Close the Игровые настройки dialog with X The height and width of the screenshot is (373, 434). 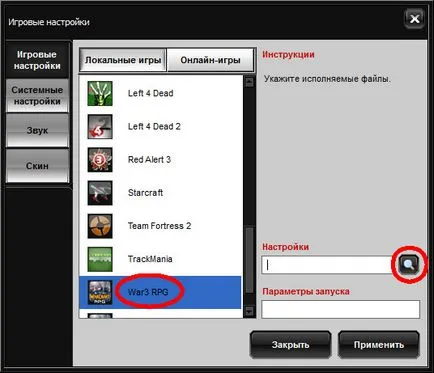[414, 19]
